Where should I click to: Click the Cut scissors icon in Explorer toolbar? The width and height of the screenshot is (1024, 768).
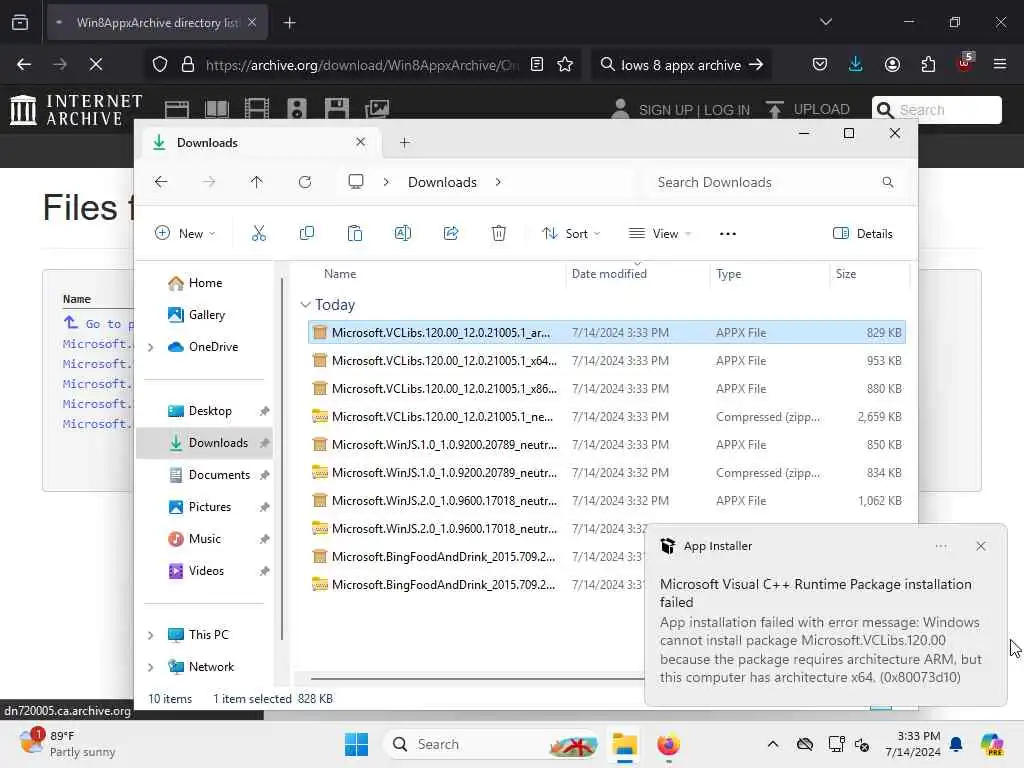point(259,233)
